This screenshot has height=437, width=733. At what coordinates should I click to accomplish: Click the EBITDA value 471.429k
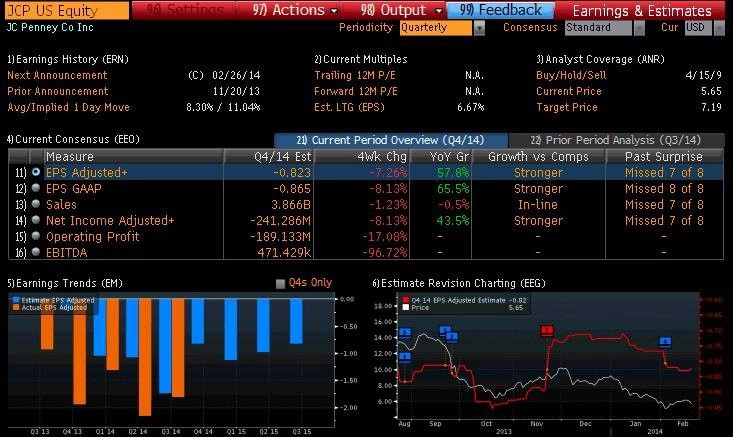(284, 252)
